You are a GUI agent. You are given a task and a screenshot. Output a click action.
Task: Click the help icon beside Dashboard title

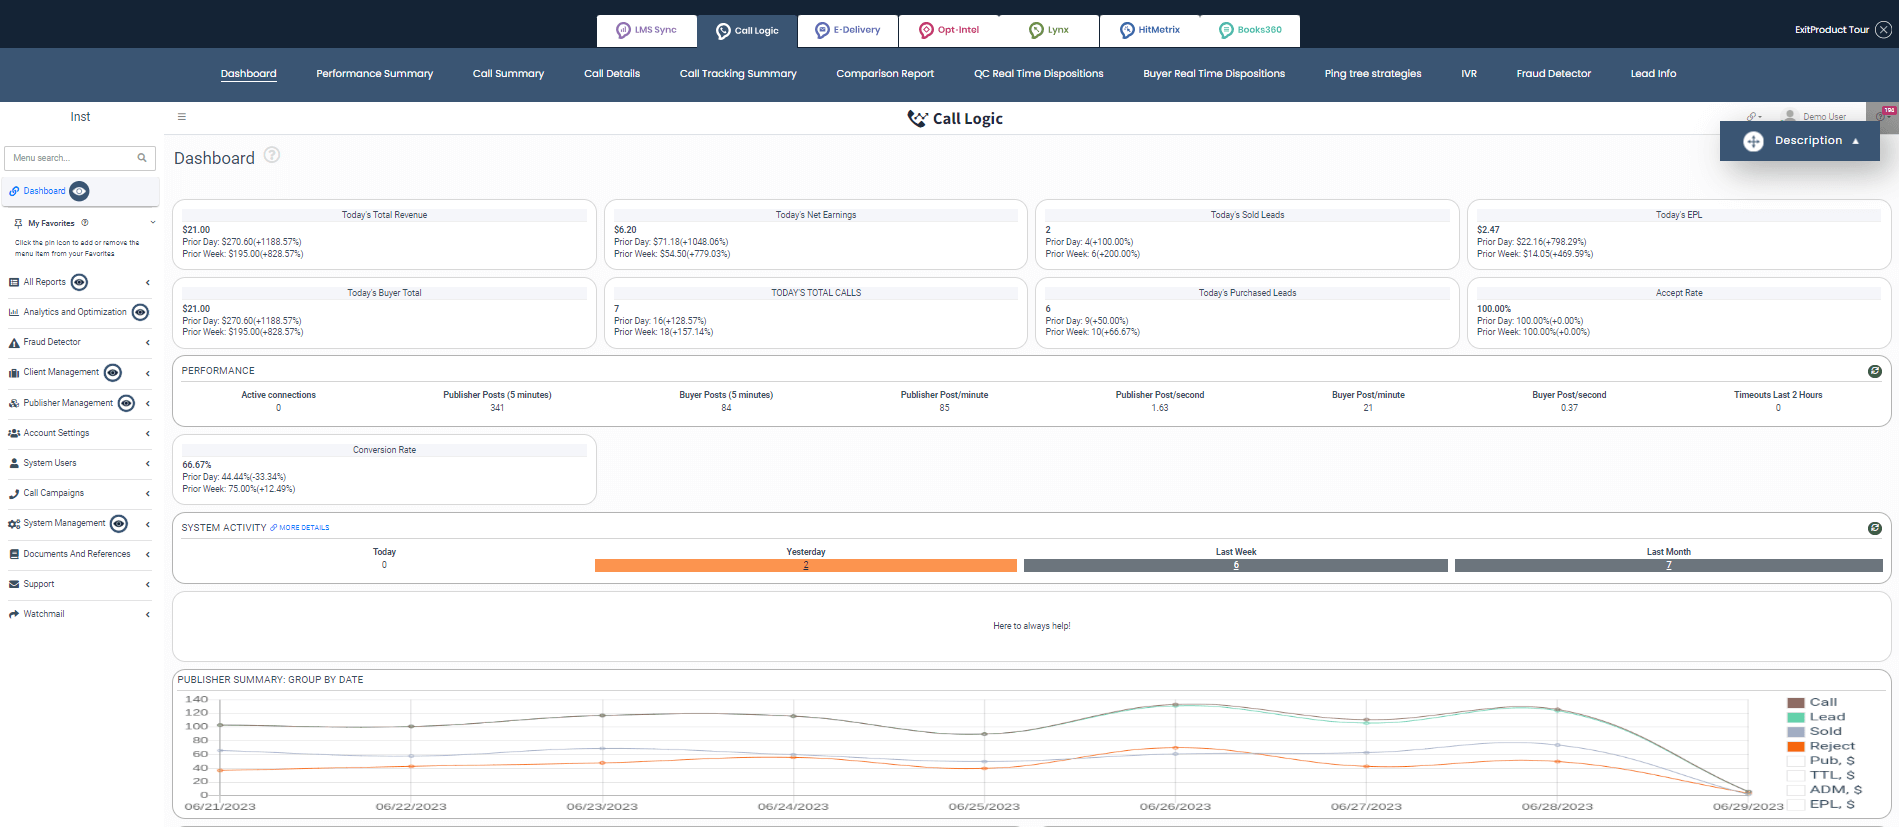click(272, 155)
